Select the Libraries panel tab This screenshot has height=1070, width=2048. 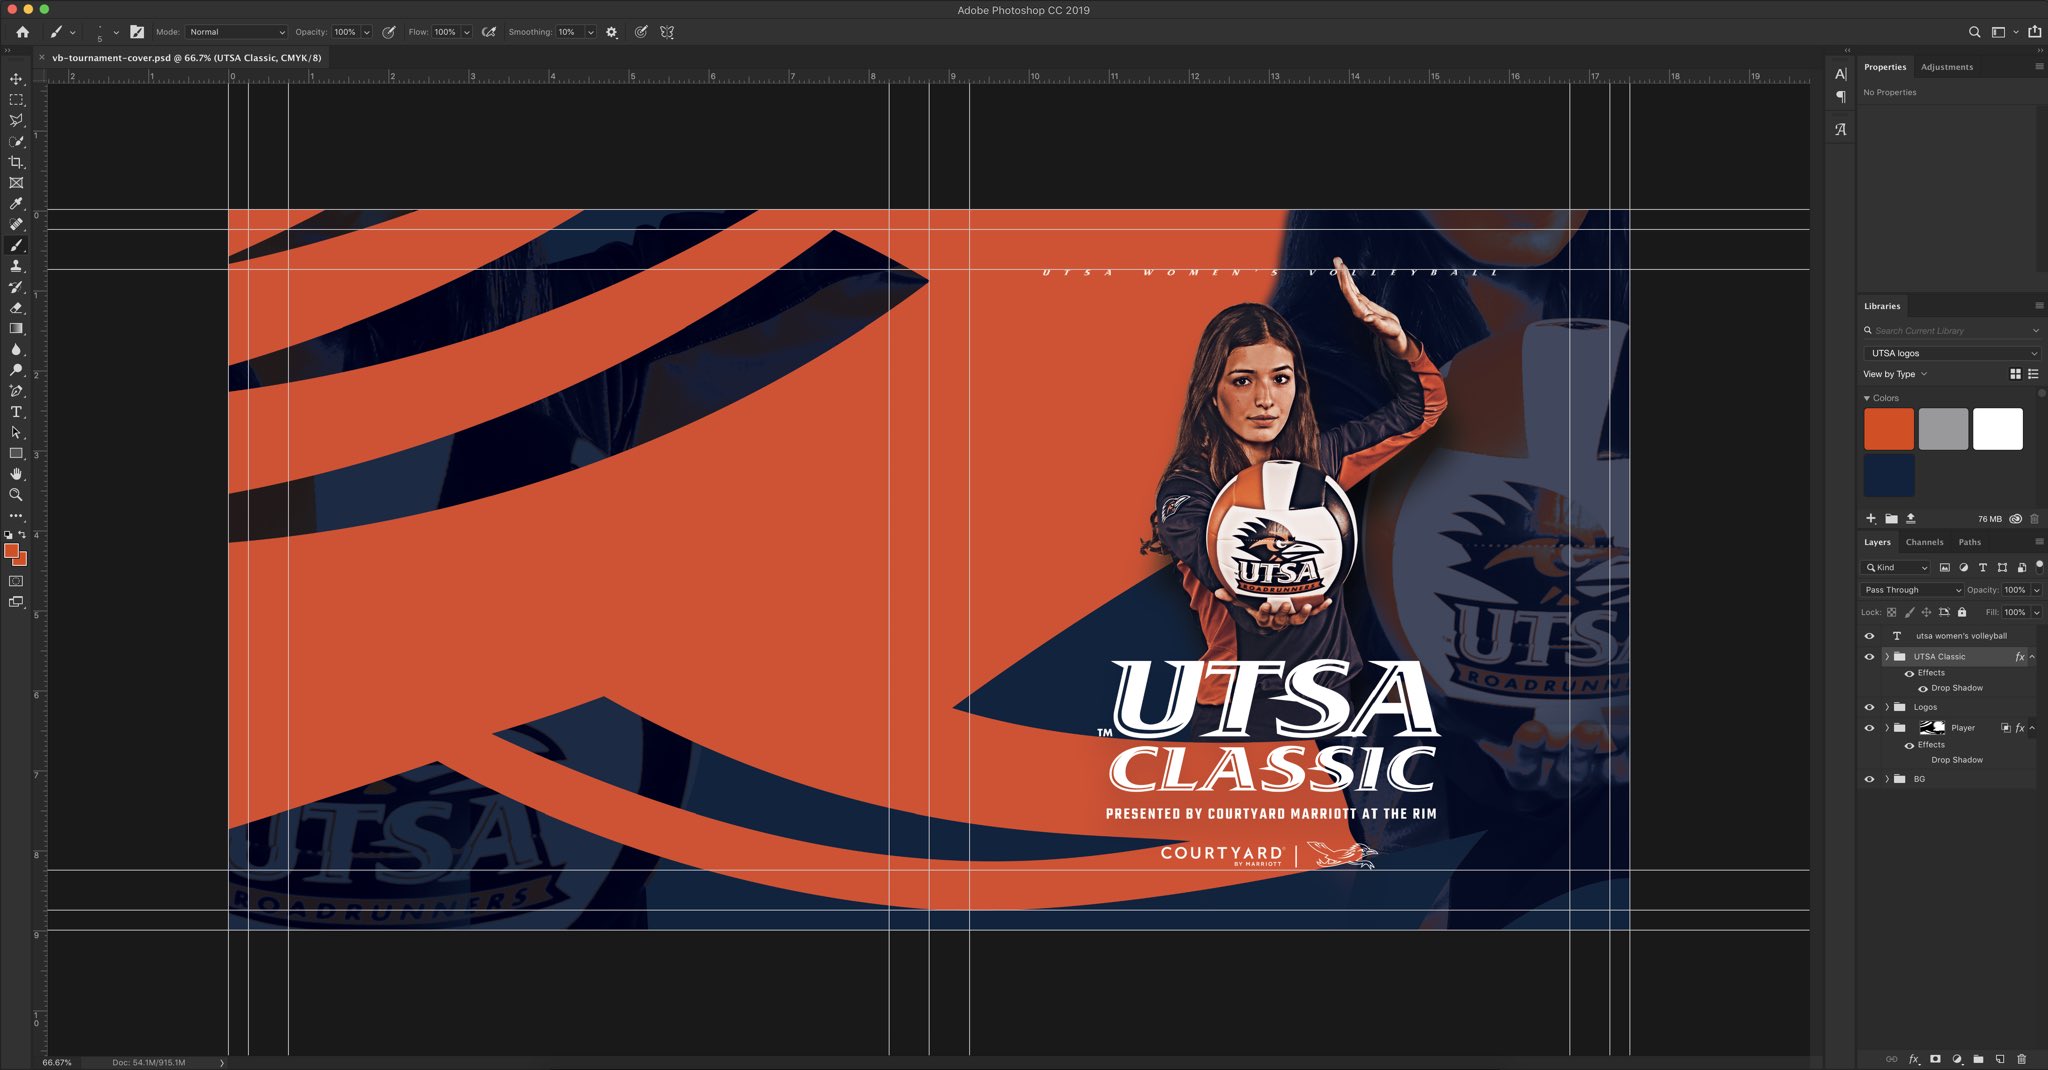(x=1882, y=306)
